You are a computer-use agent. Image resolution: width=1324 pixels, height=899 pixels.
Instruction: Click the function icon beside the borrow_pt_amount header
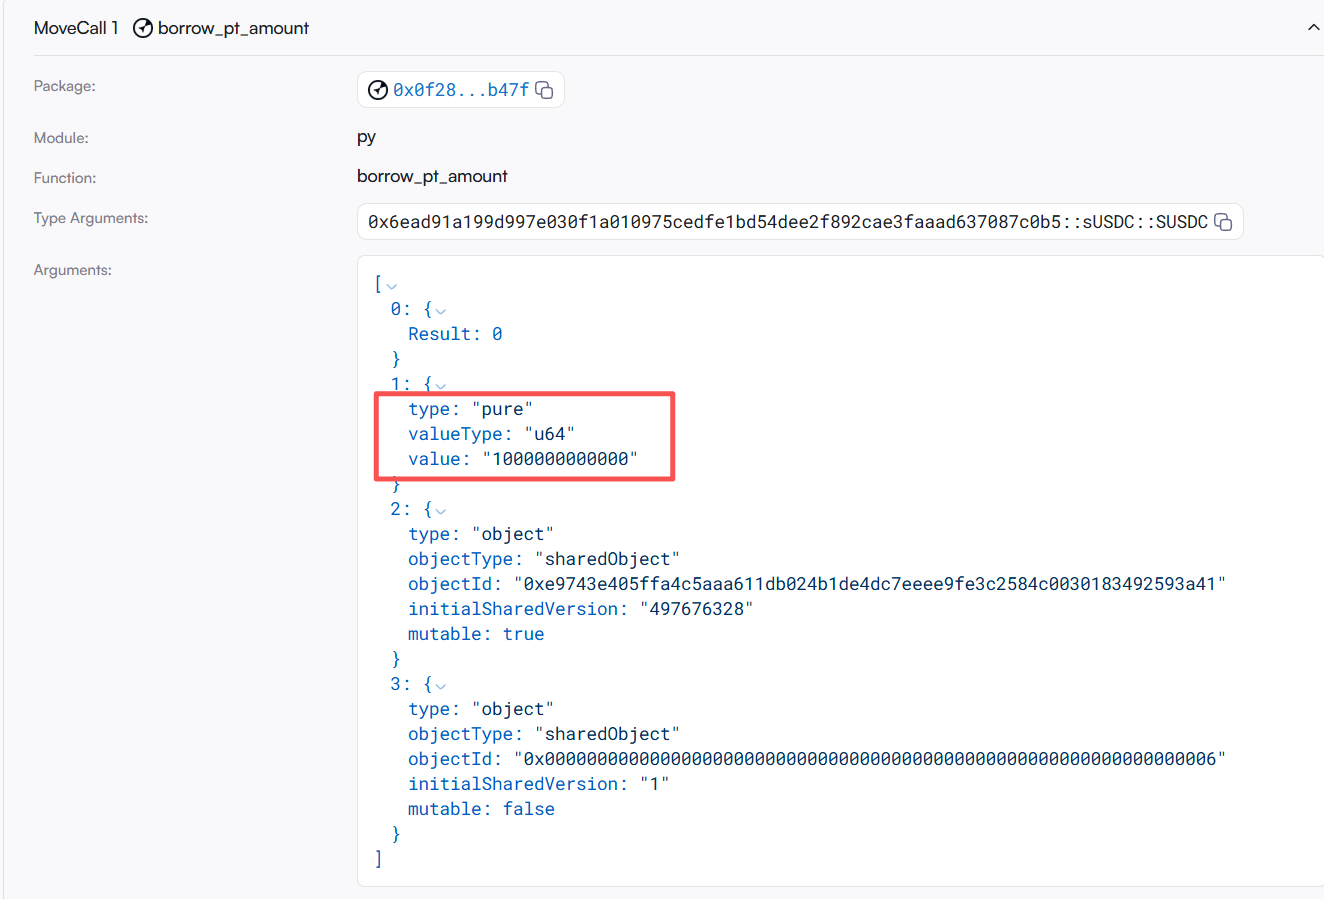(x=143, y=28)
